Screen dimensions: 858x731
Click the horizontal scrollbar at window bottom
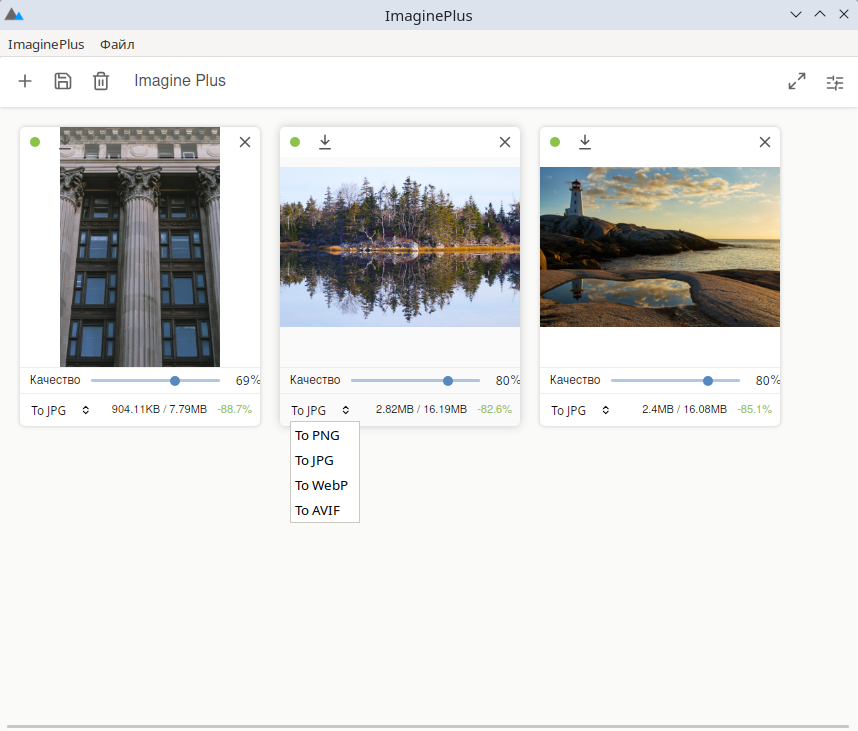pyautogui.click(x=429, y=727)
